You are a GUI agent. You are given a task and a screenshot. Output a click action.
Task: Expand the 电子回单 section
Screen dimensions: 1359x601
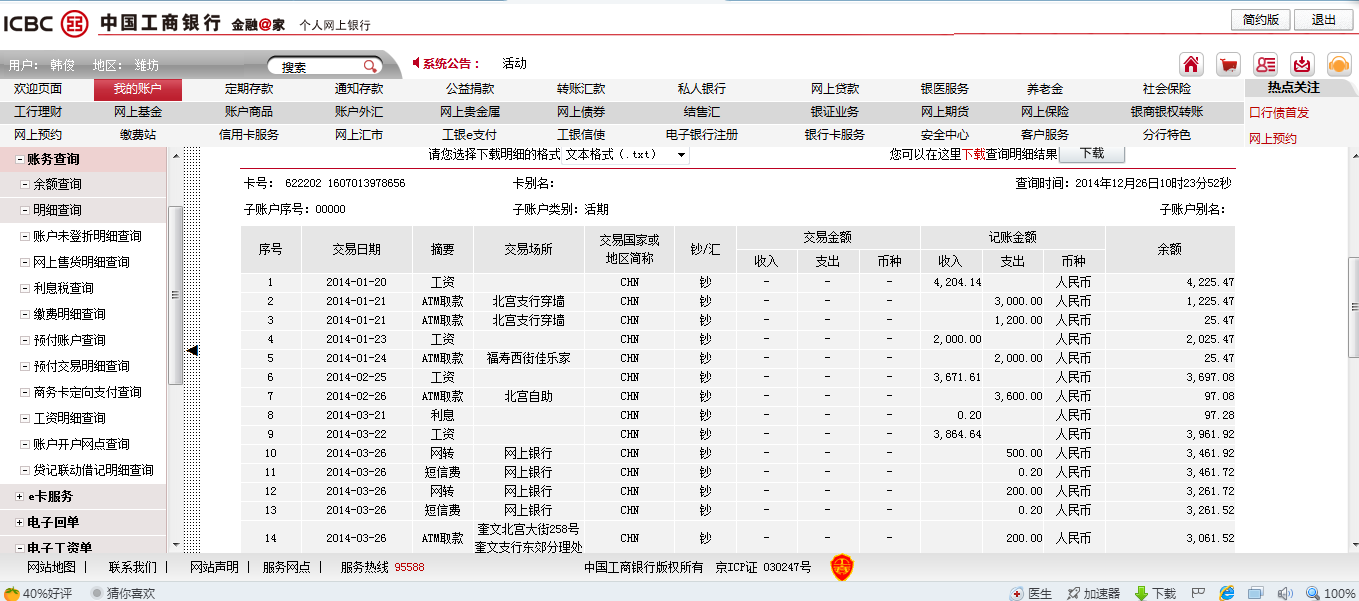click(19, 522)
